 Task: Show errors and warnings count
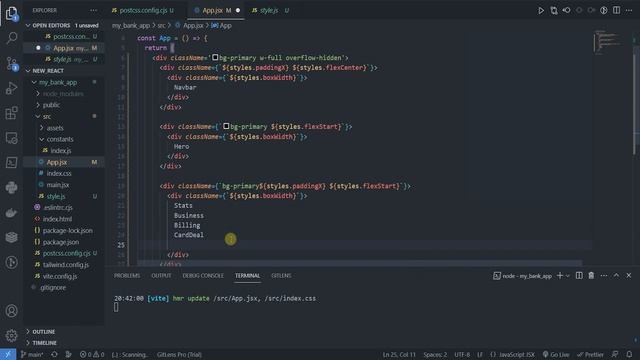pyautogui.click(x=92, y=354)
